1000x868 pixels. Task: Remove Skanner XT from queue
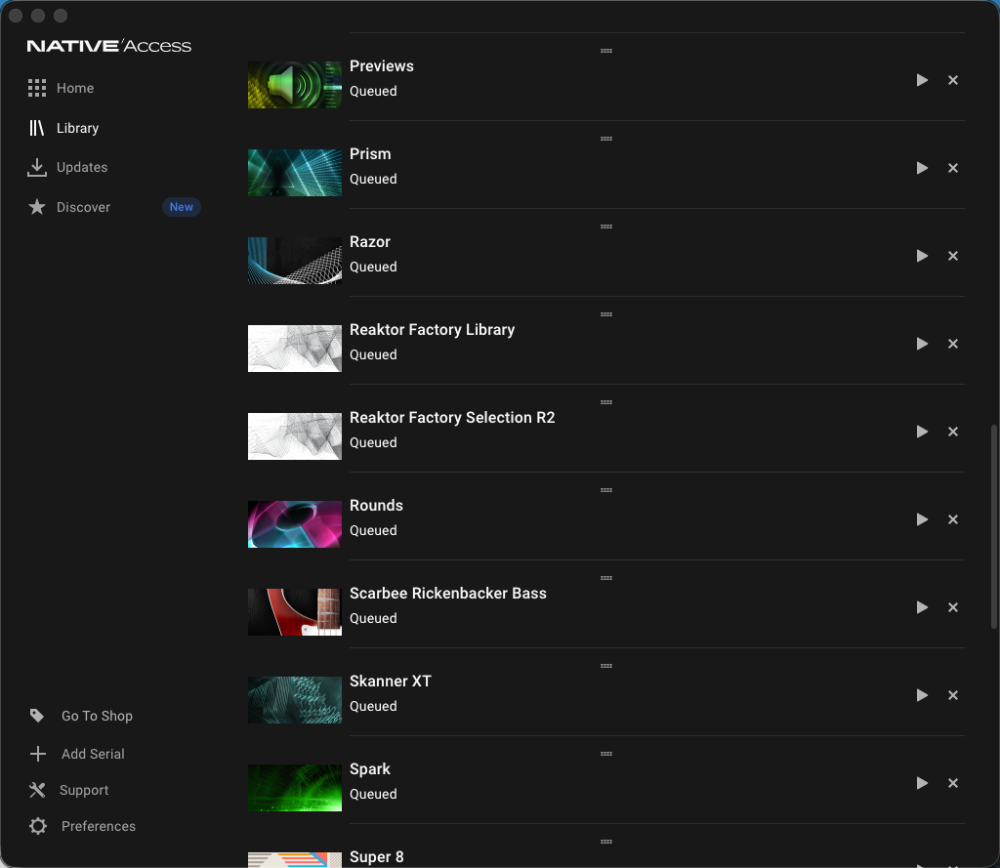pos(953,695)
